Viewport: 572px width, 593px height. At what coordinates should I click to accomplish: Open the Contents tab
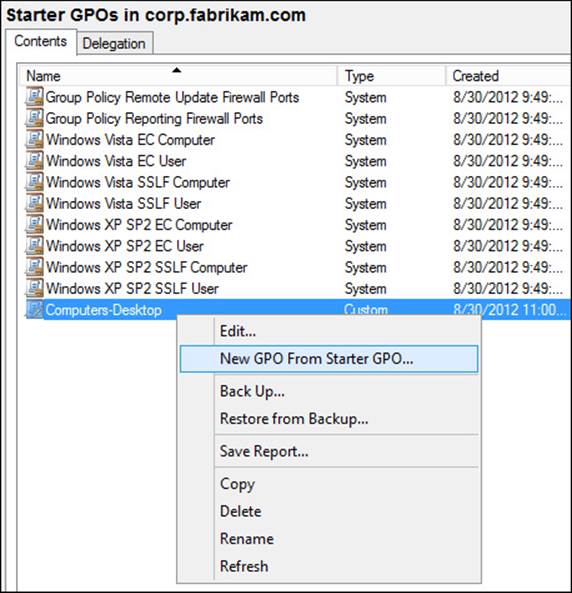coord(40,41)
